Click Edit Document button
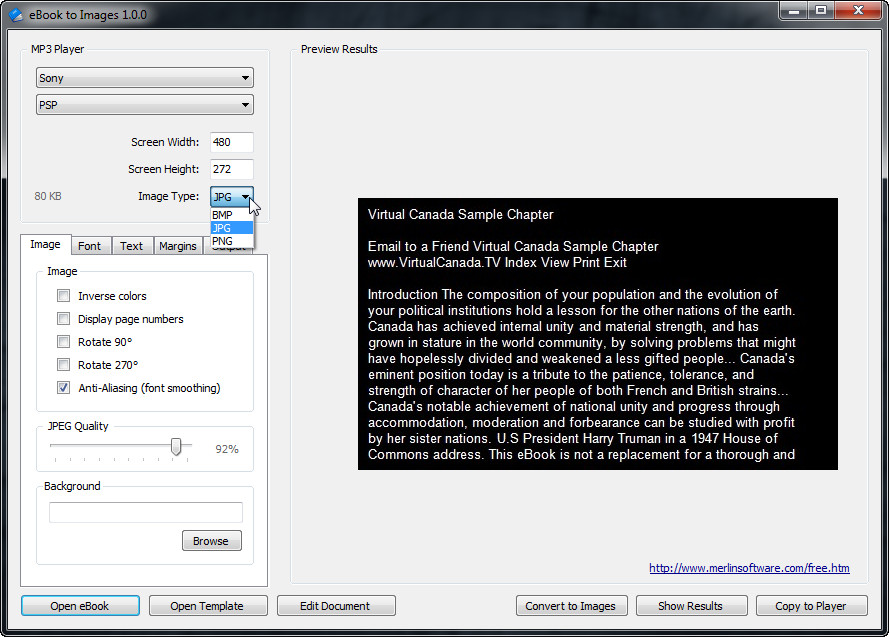 (x=336, y=606)
